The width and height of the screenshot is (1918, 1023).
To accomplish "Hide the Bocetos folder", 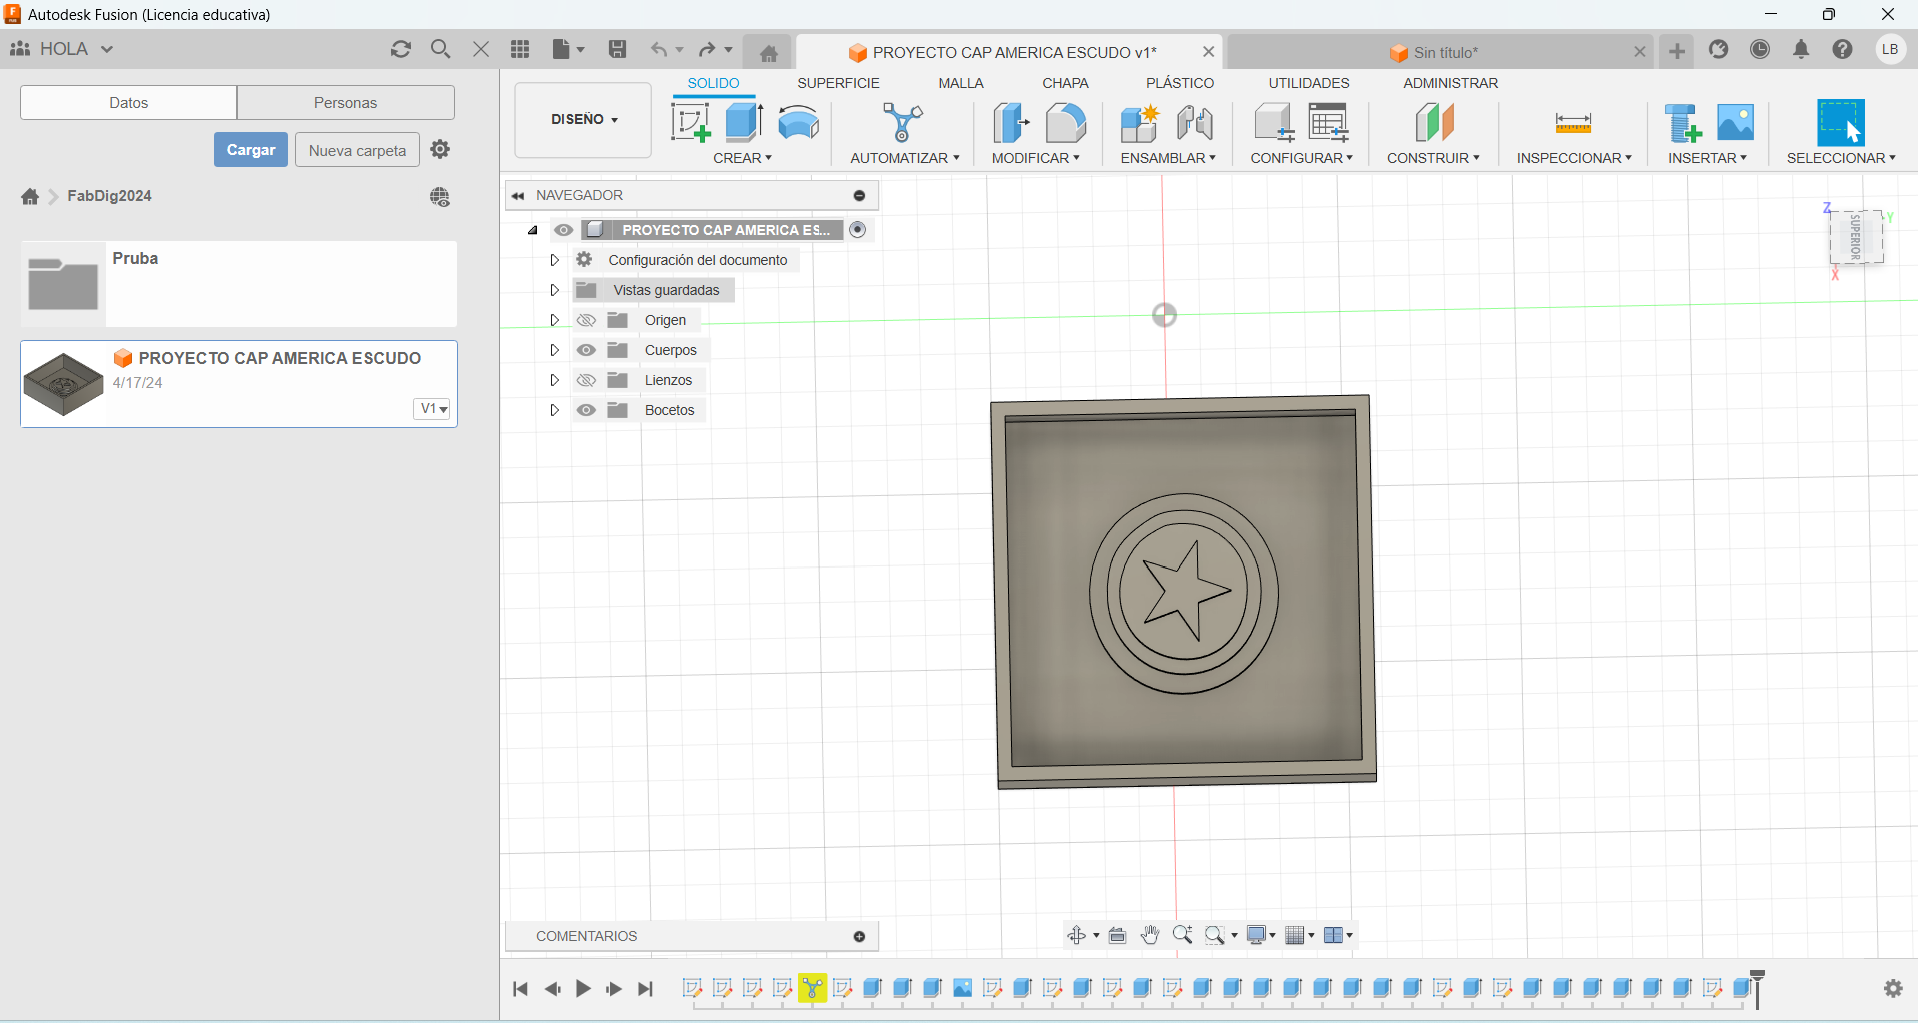I will click(x=587, y=410).
